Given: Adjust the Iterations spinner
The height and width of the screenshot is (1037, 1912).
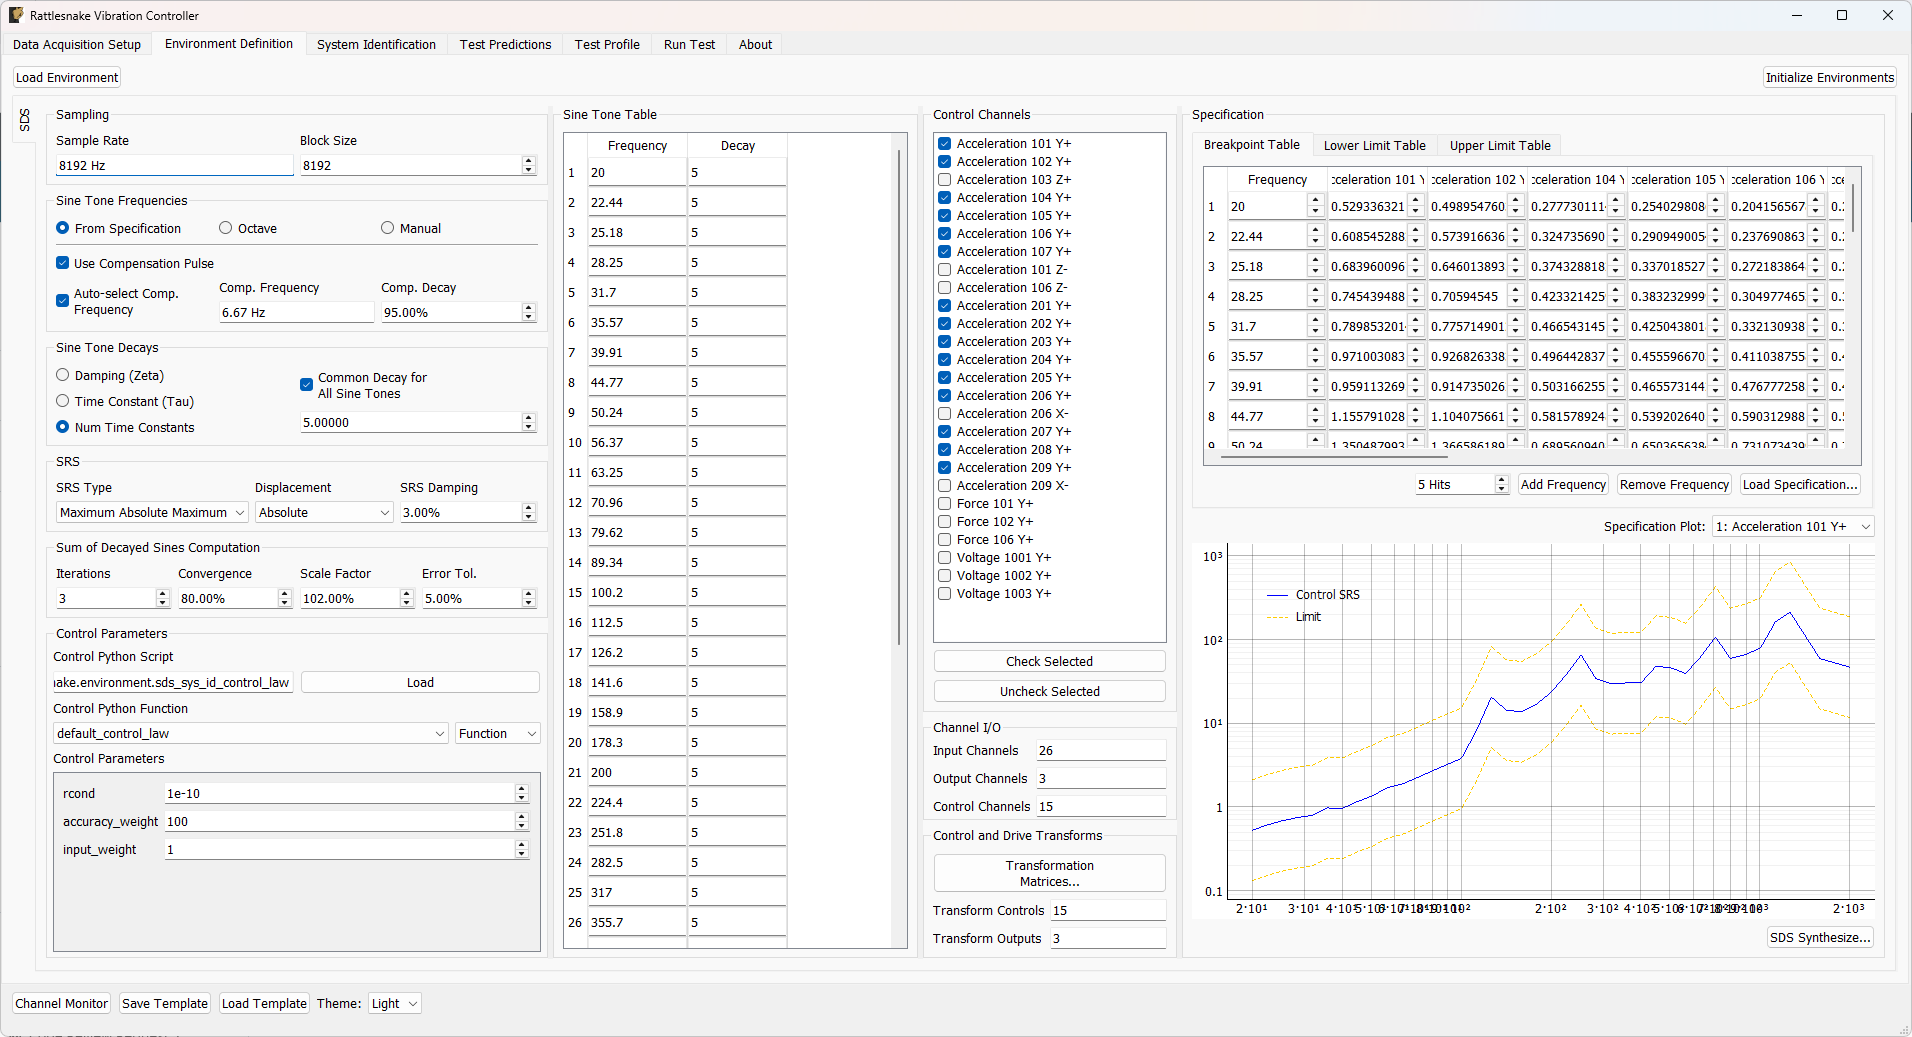Looking at the screenshot, I should pyautogui.click(x=163, y=598).
